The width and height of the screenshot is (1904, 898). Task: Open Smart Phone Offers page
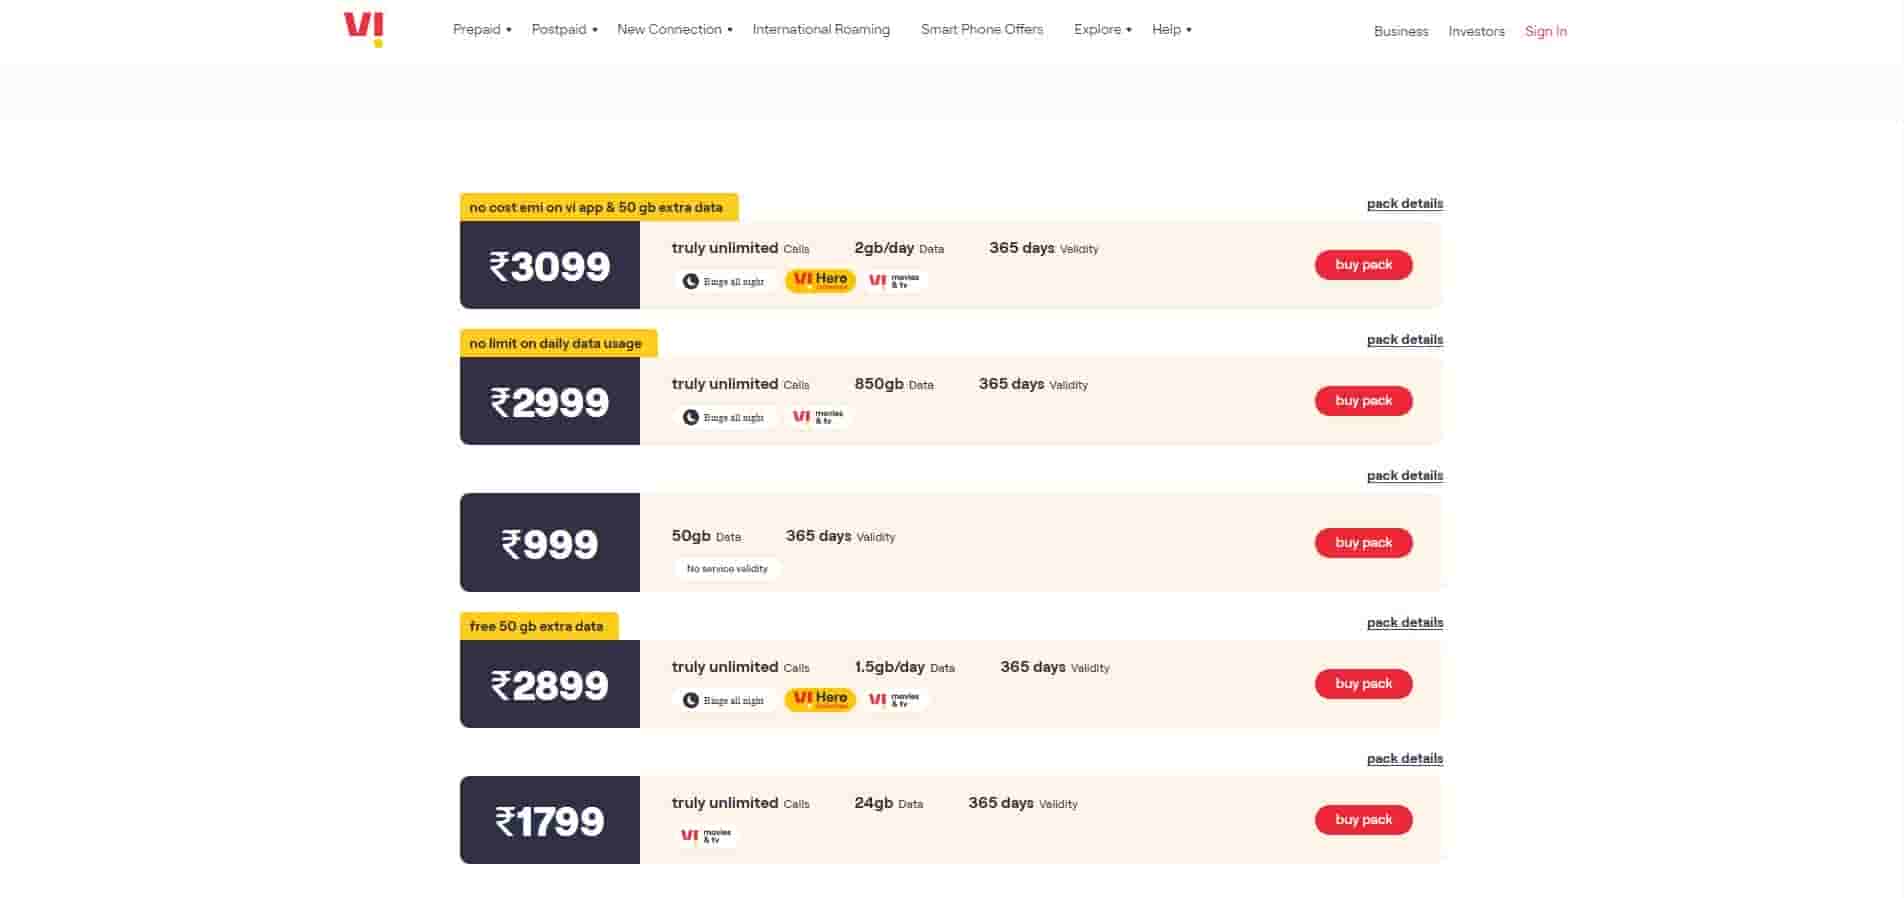[x=982, y=30]
